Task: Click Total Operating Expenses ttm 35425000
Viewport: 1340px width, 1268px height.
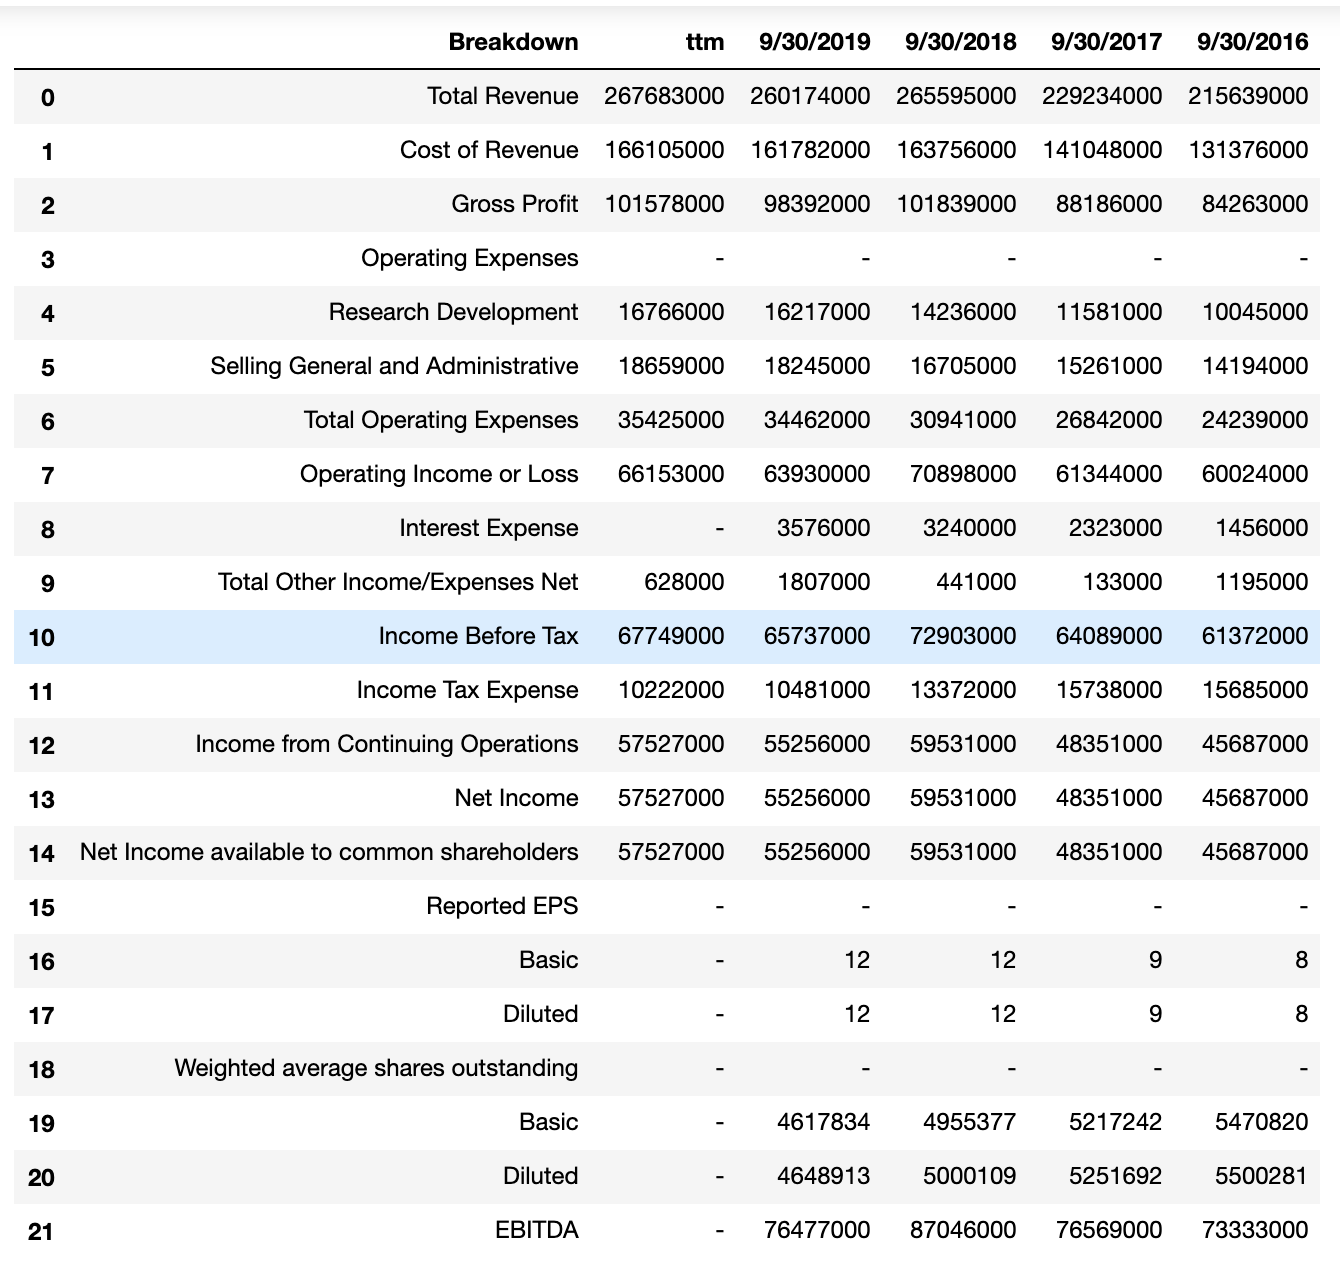Action: point(671,420)
